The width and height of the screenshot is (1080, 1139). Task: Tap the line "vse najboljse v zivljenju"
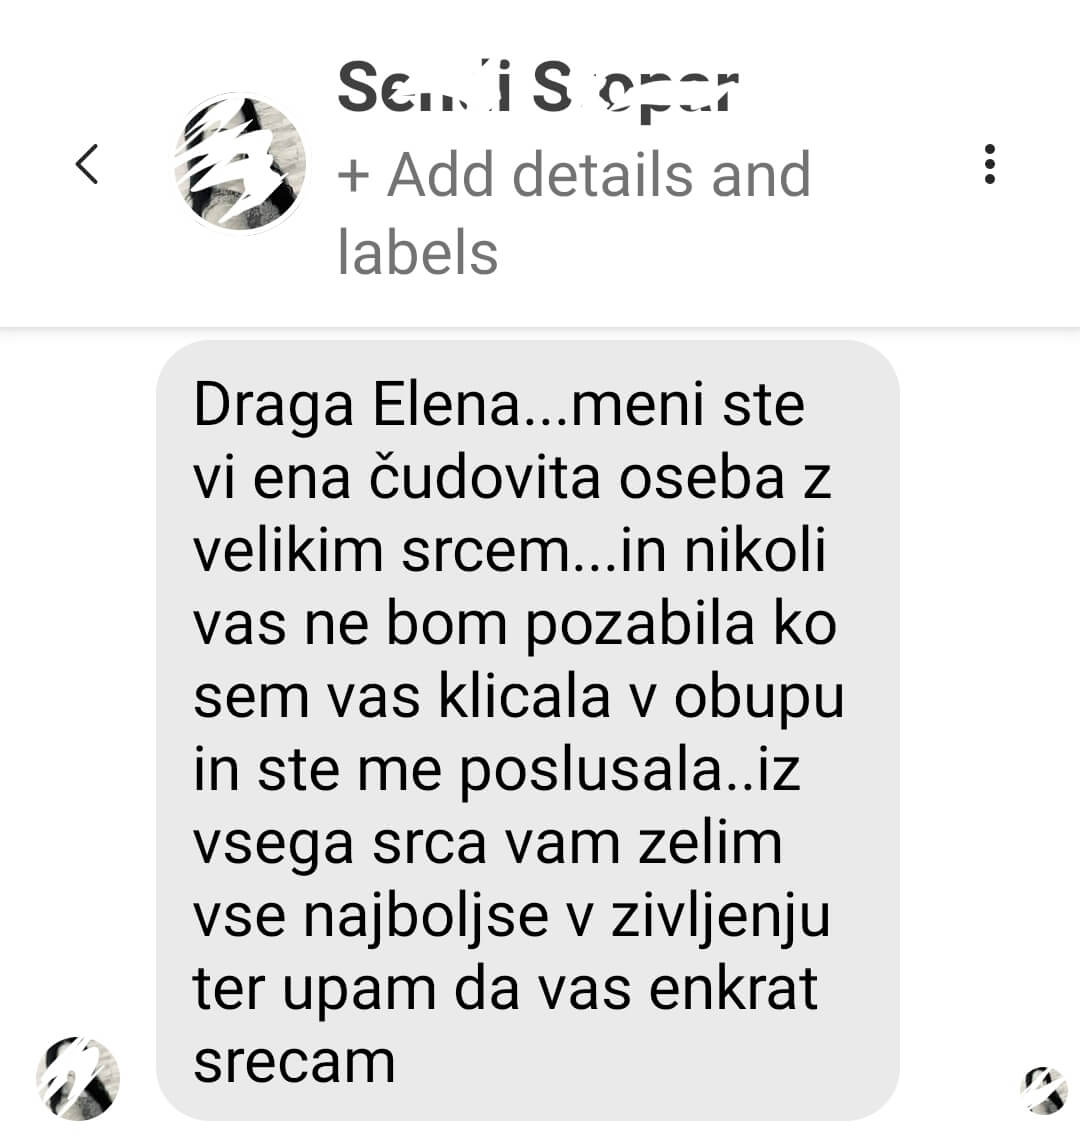(511, 917)
